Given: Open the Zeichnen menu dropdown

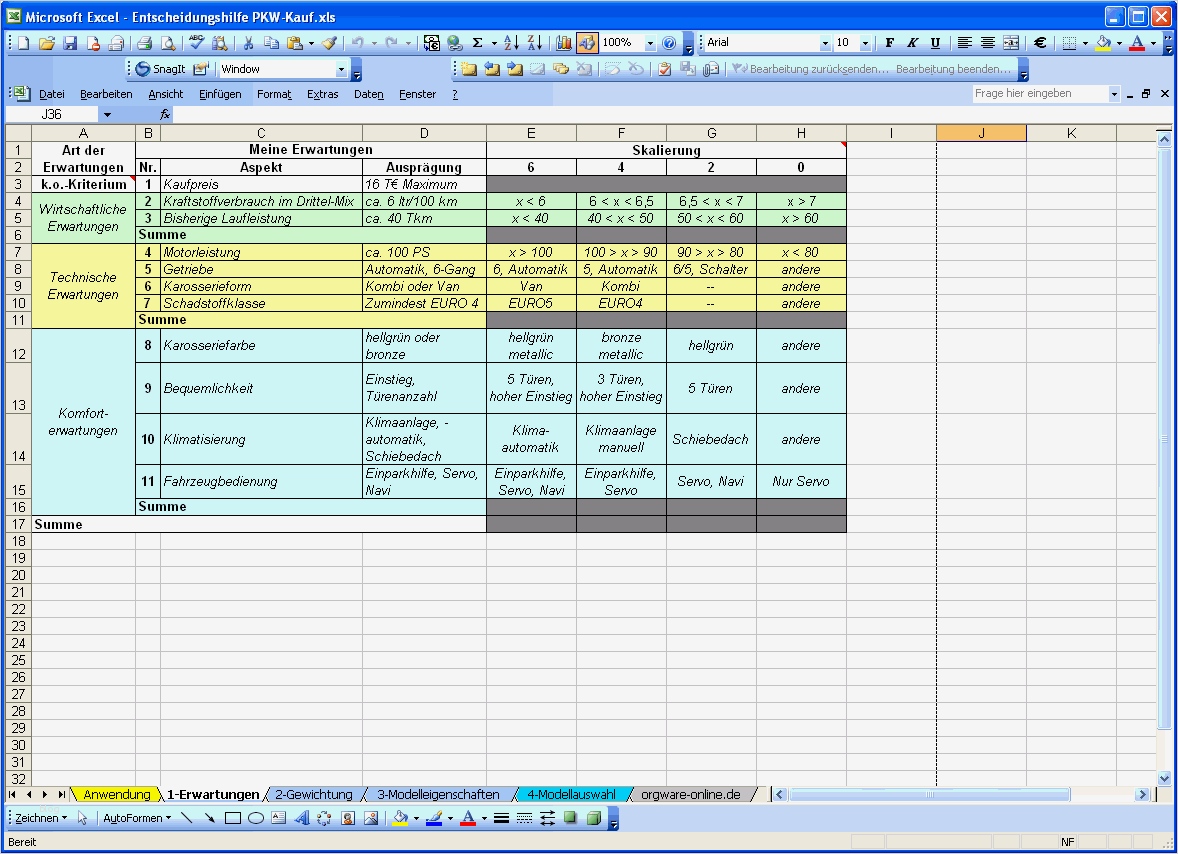Looking at the screenshot, I should click(41, 818).
